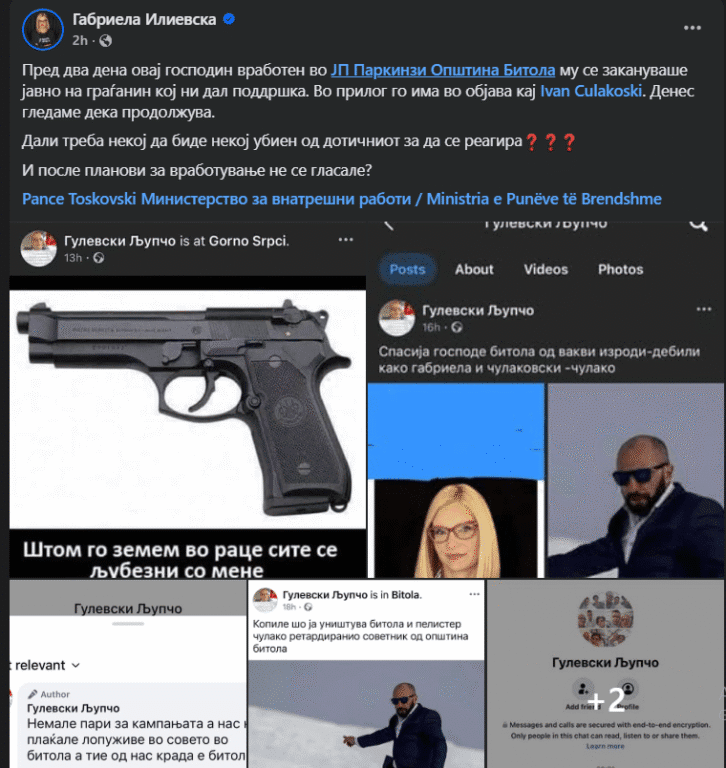
Task: Click the back arrow above the Posts tab
Action: pyautogui.click(x=388, y=225)
